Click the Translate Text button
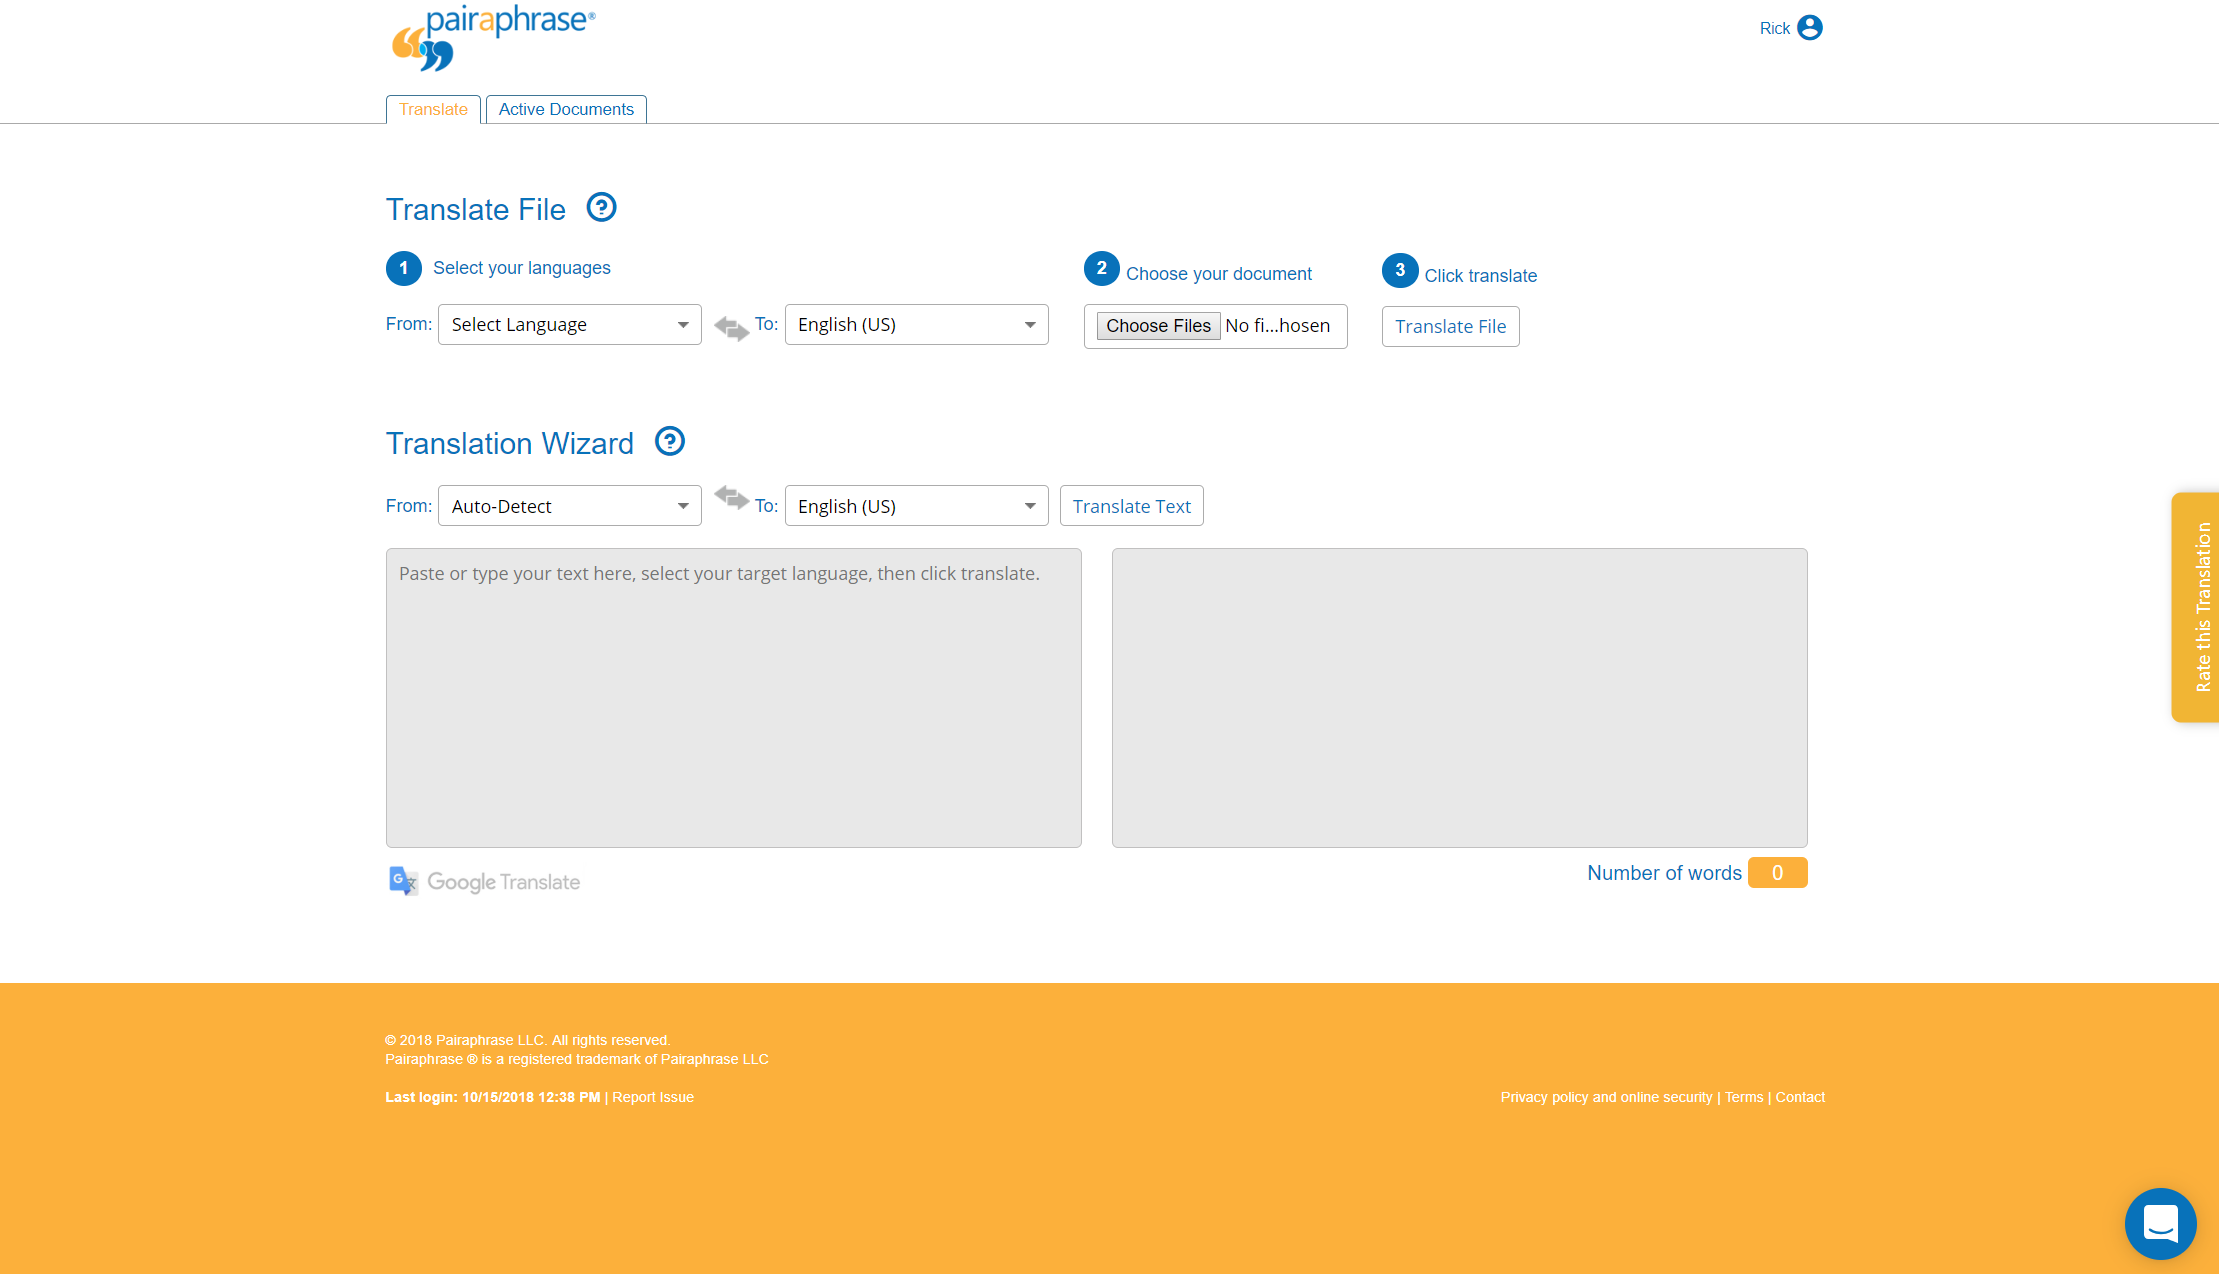Screen dimensions: 2219x1274 click(1131, 506)
